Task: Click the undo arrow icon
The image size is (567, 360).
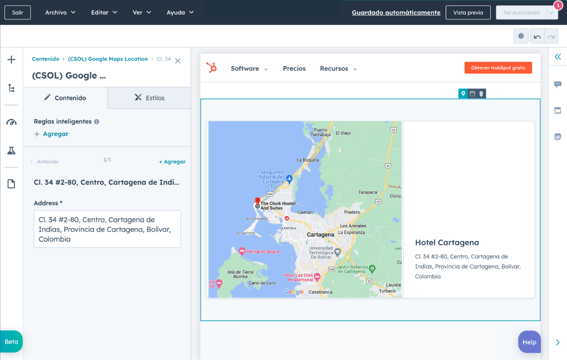Action: [x=537, y=37]
